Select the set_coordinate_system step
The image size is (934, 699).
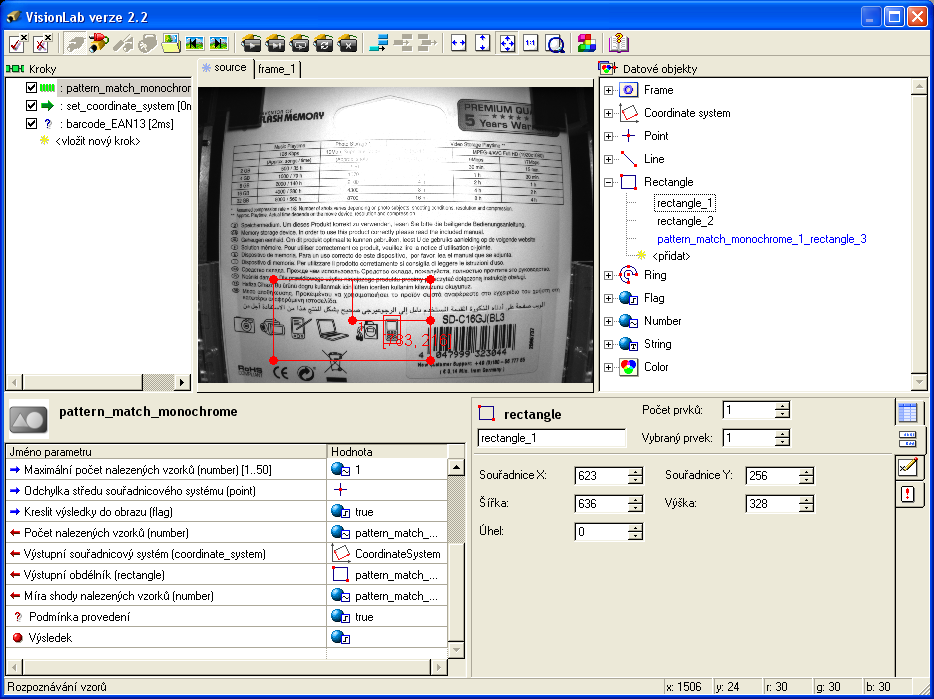coord(125,106)
